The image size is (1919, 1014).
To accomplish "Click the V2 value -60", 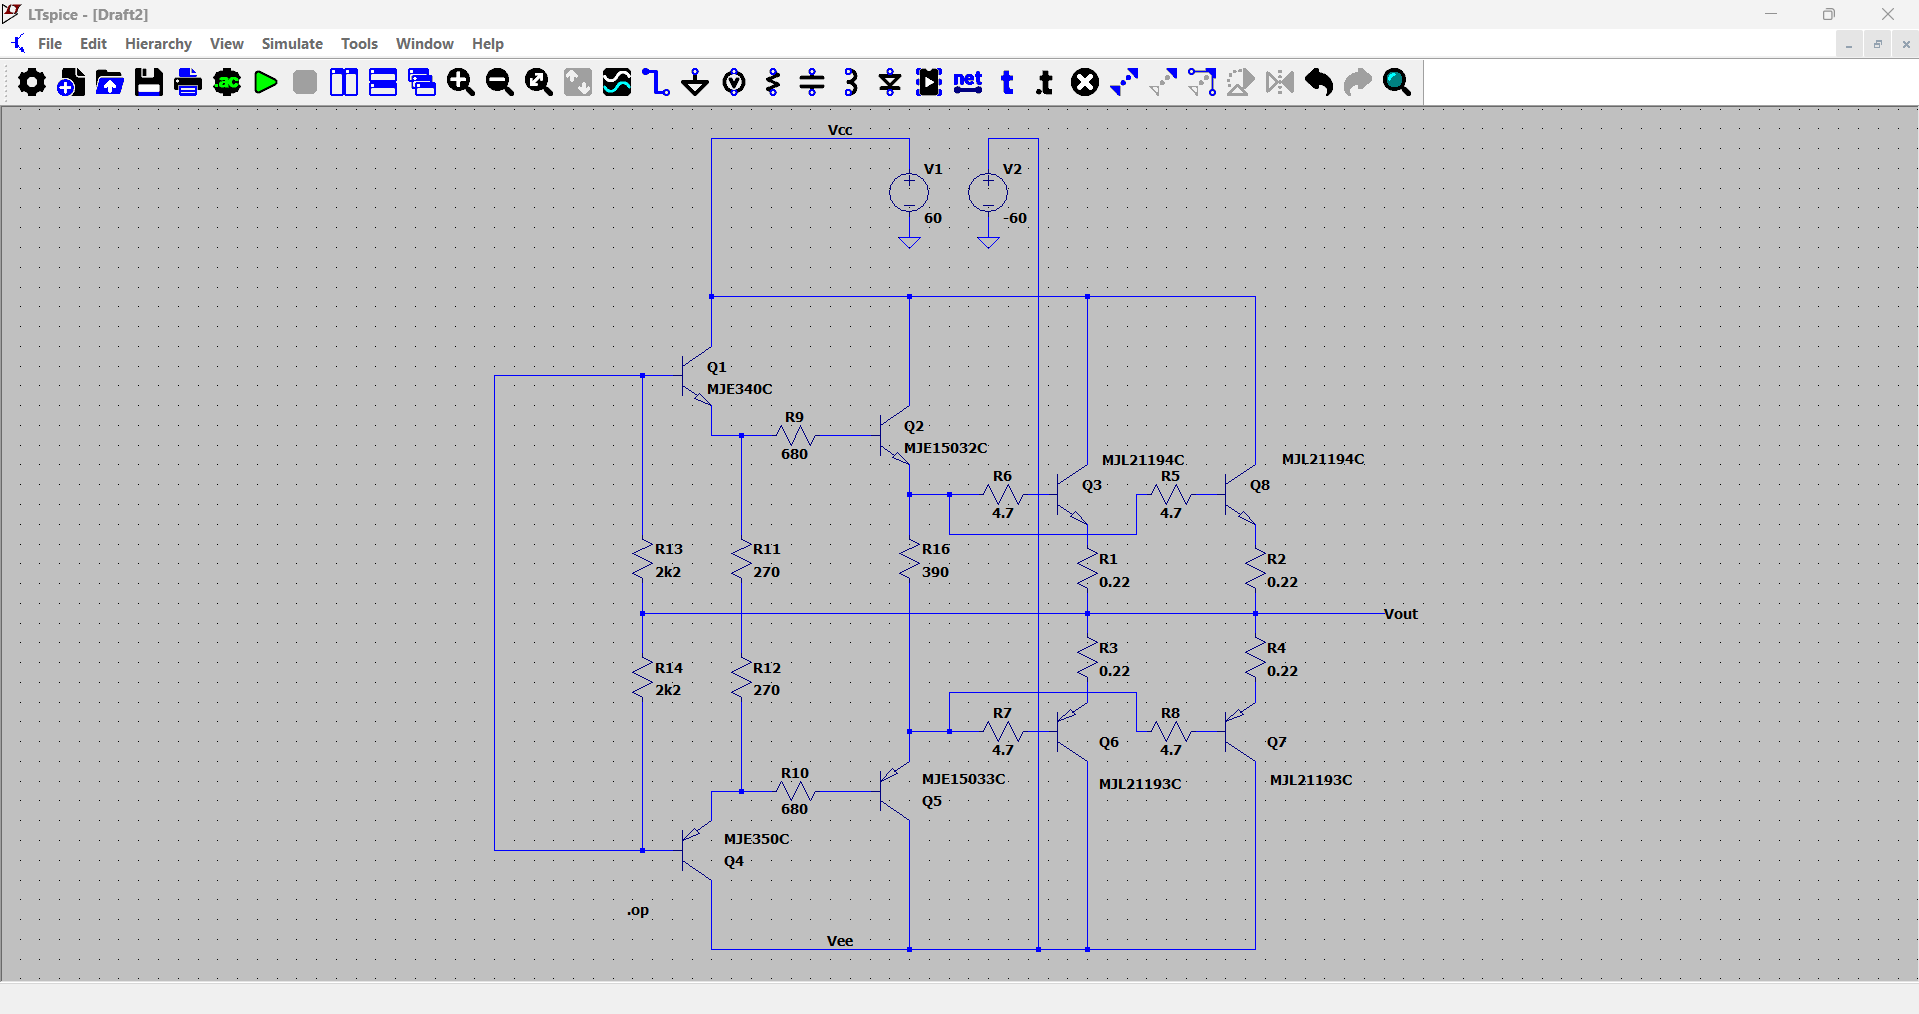I will point(1015,218).
